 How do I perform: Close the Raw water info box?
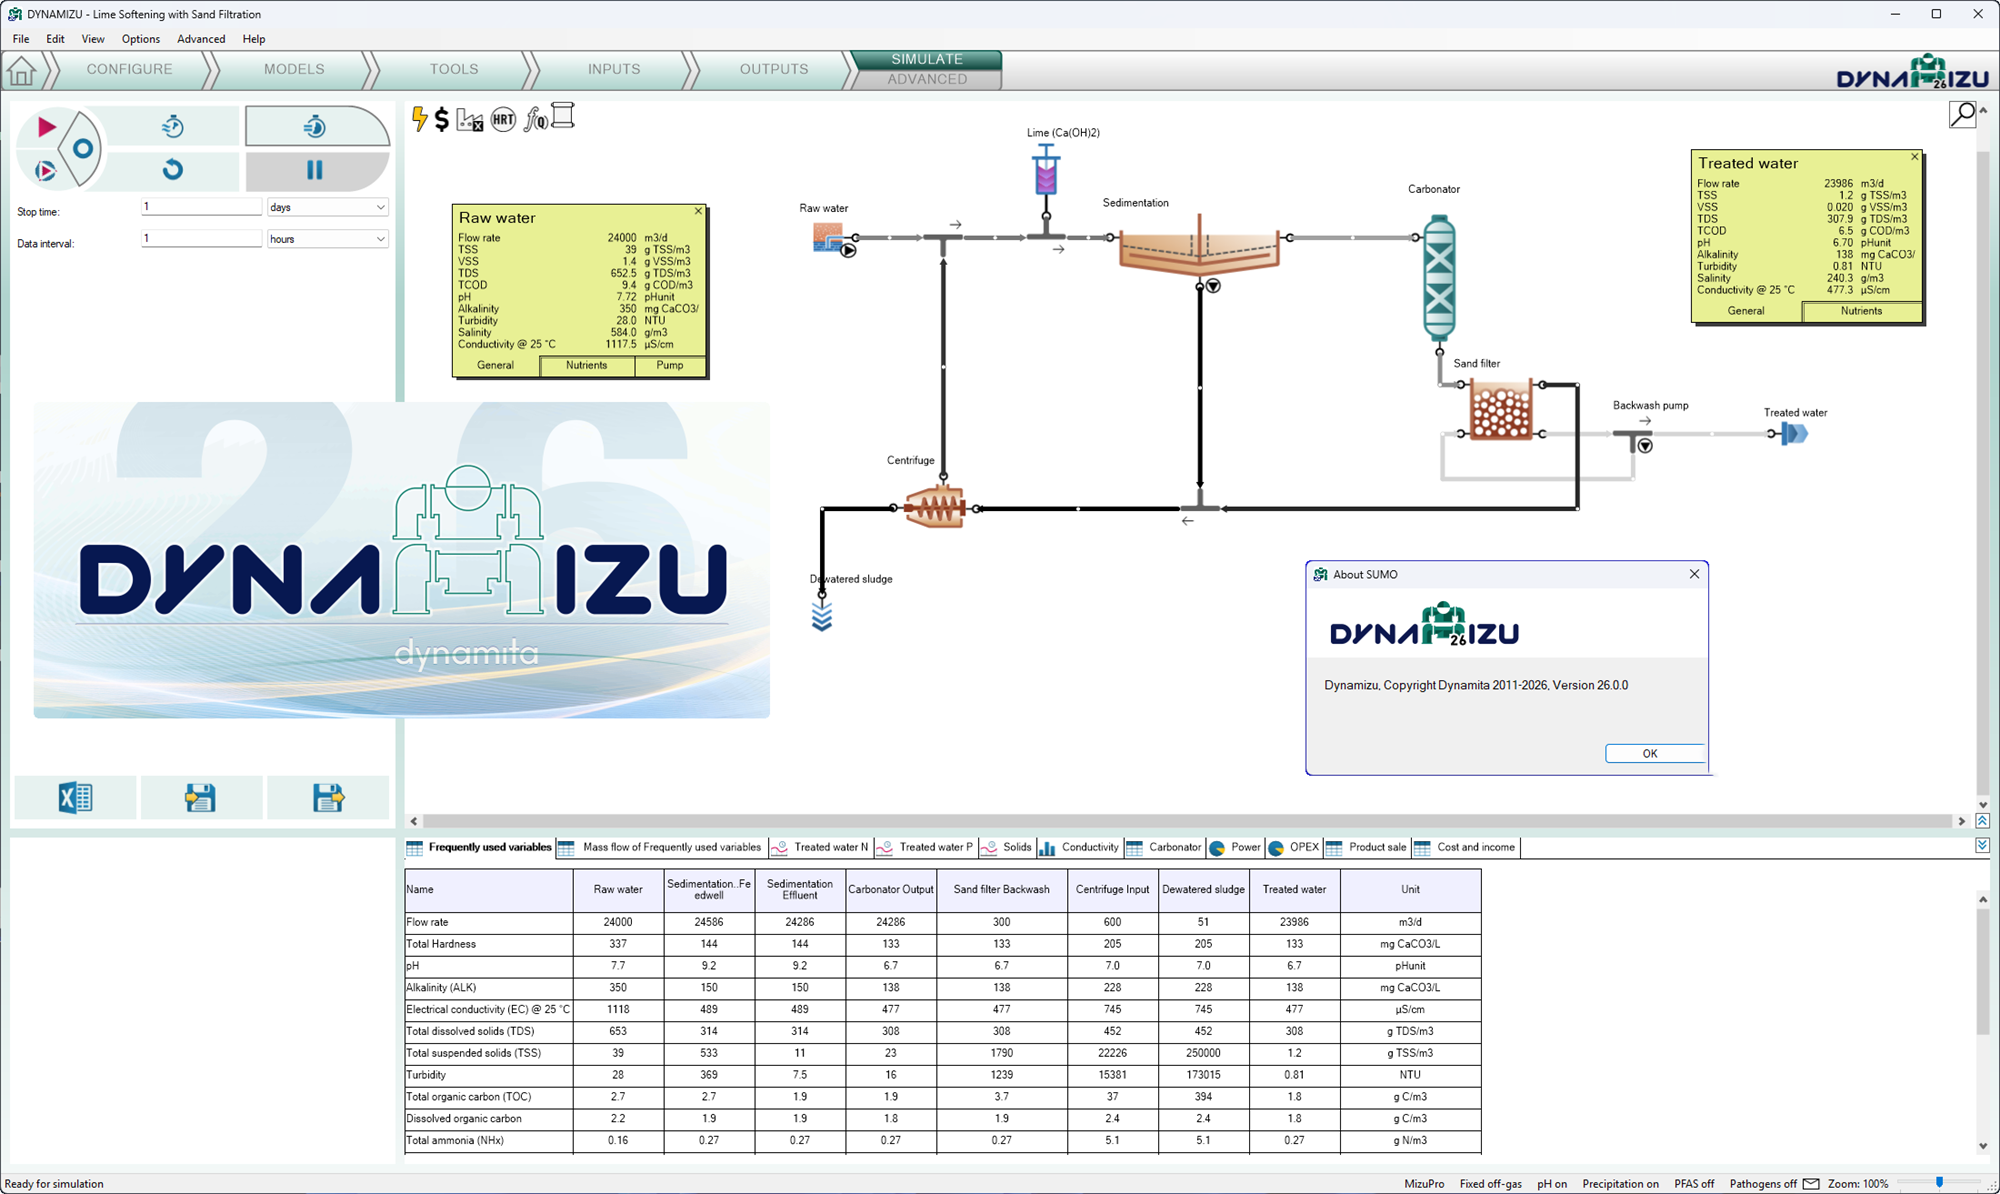tap(699, 211)
